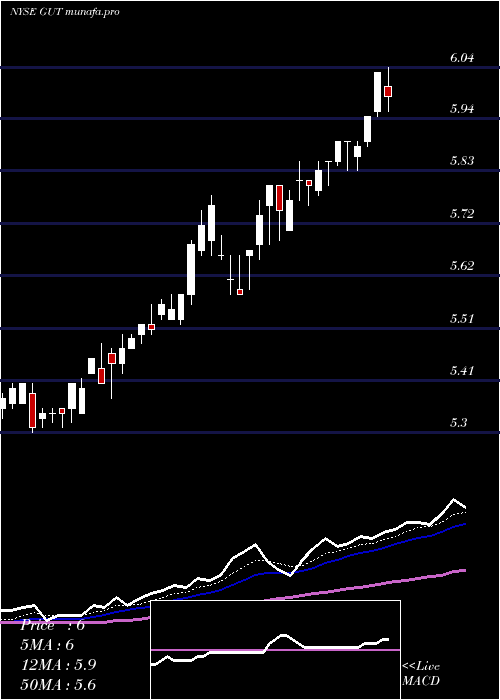
Task: Click the 5.3 price axis label
Action: (x=458, y=422)
